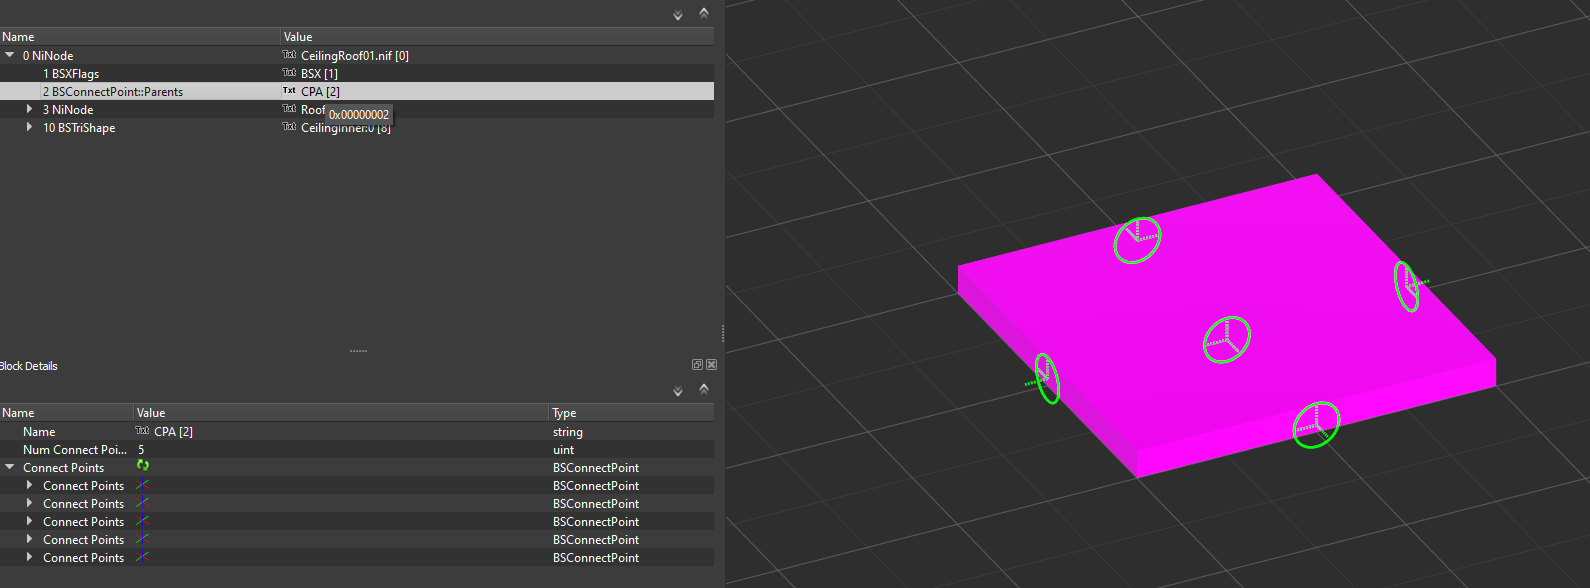Screen dimensions: 1590x588
Task: Close the Block Details panel
Action: (x=711, y=365)
